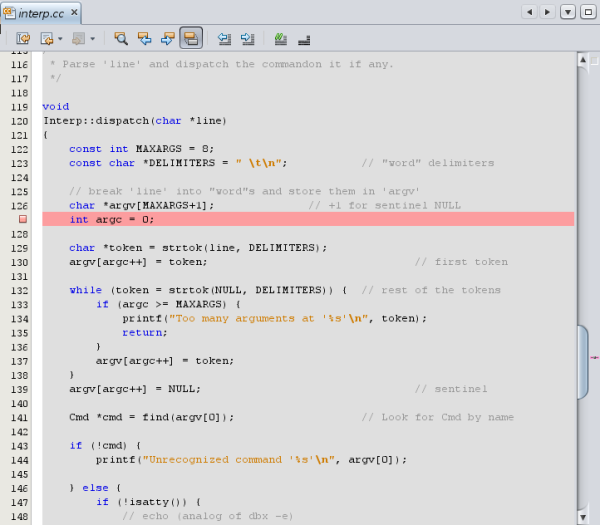This screenshot has height=525, width=600.
Task: Click scrollbar up arrow
Action: pyautogui.click(x=582, y=60)
